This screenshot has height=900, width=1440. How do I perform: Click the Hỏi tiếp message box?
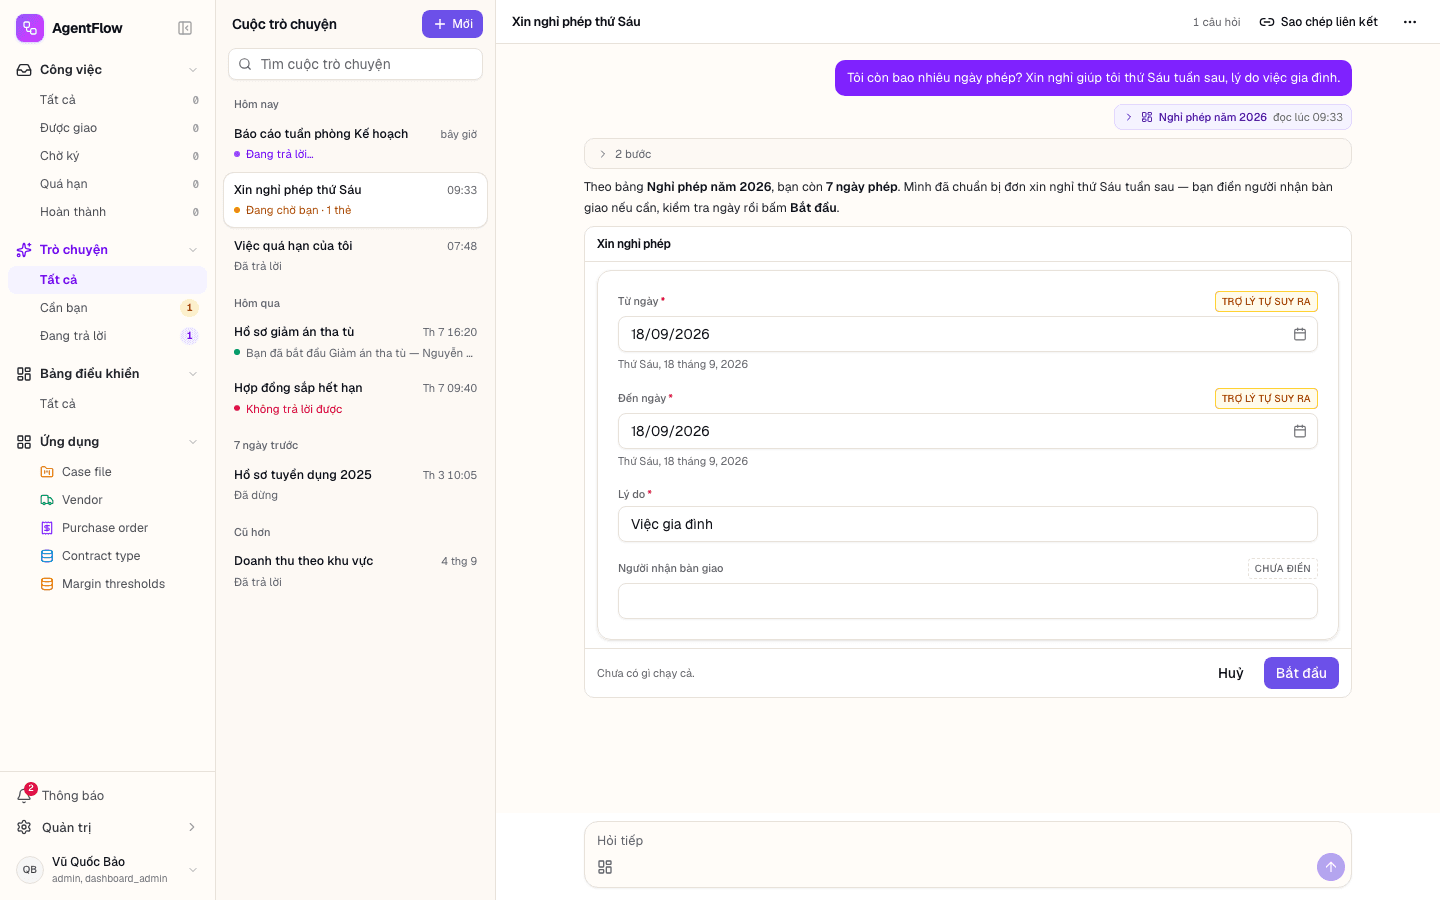point(968,841)
